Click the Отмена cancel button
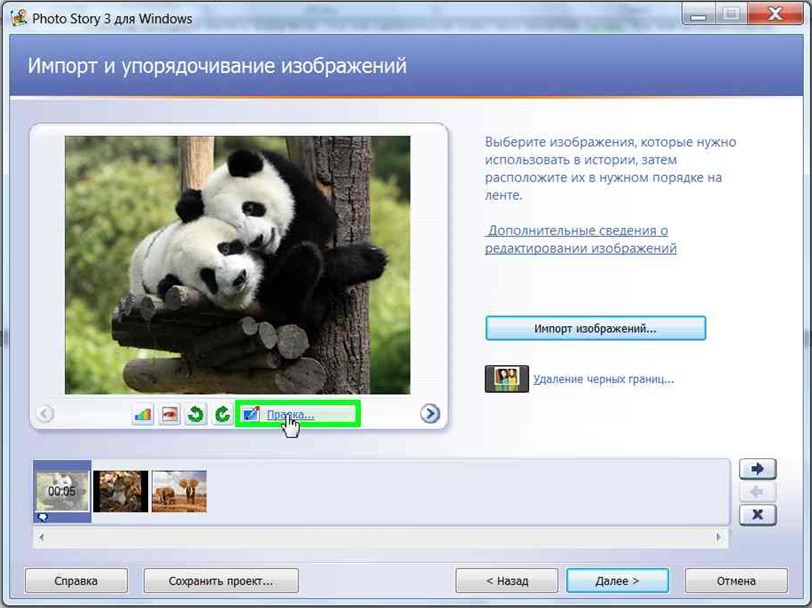 pyautogui.click(x=736, y=581)
